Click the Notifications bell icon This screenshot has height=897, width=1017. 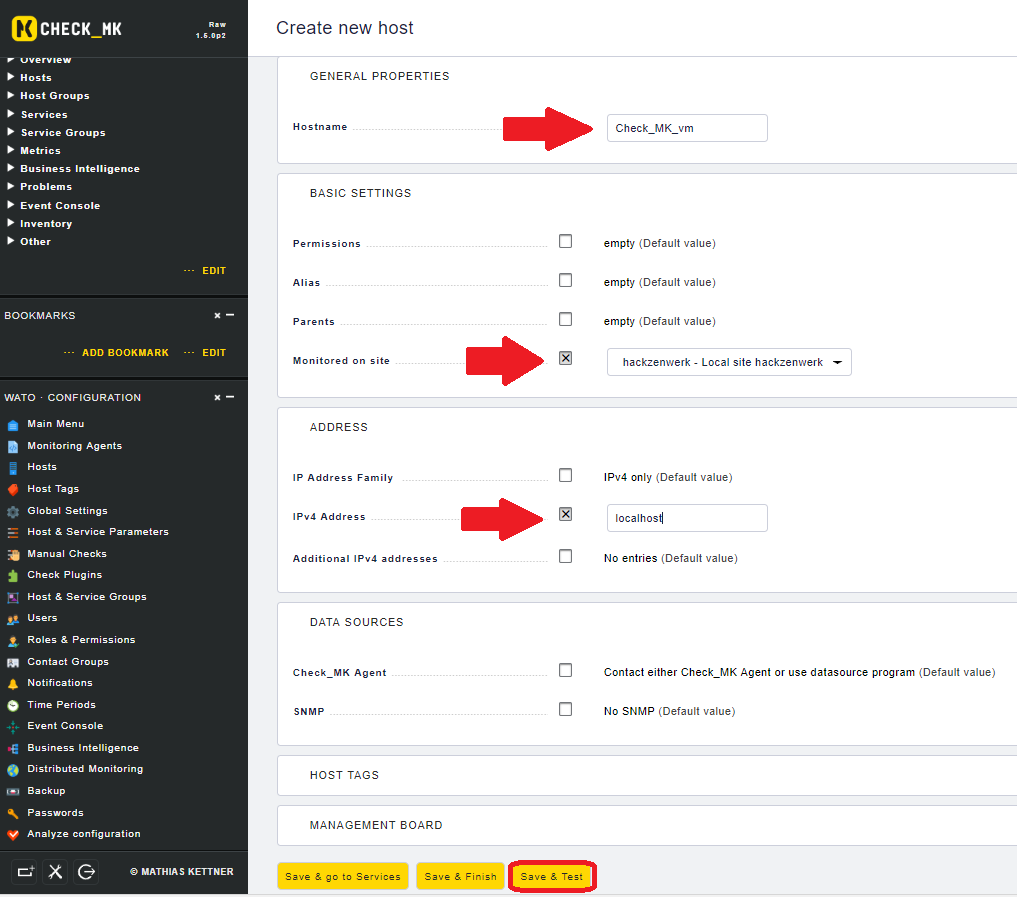coord(13,683)
